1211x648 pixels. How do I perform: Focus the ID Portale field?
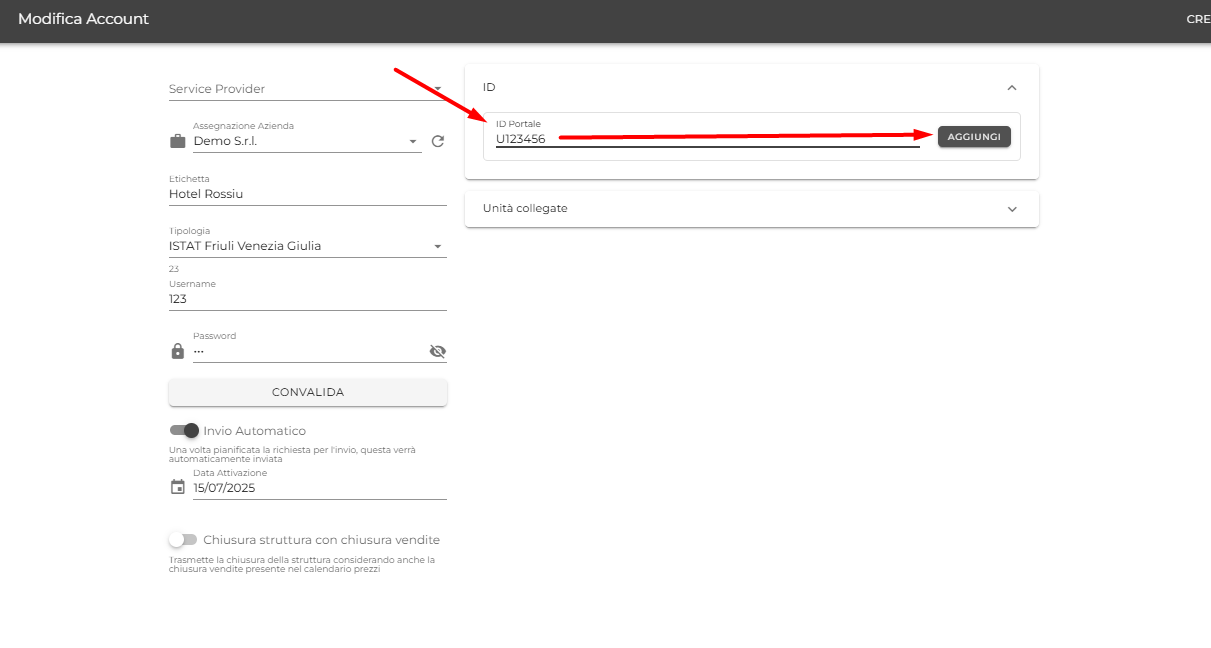[x=707, y=139]
